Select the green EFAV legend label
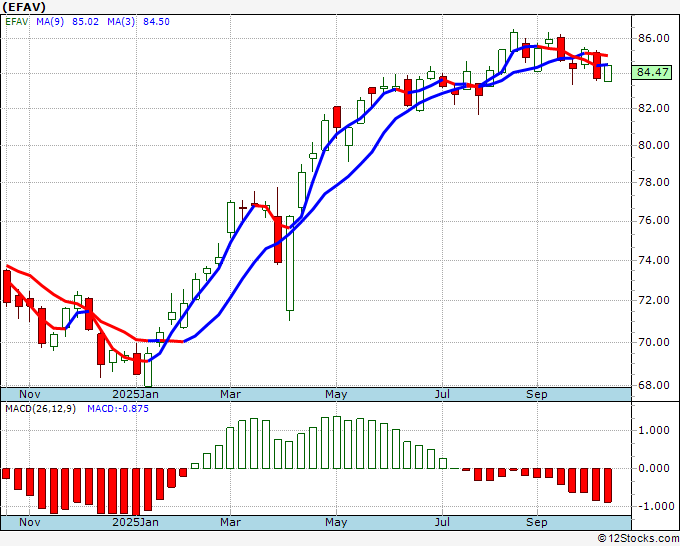 click(17, 22)
